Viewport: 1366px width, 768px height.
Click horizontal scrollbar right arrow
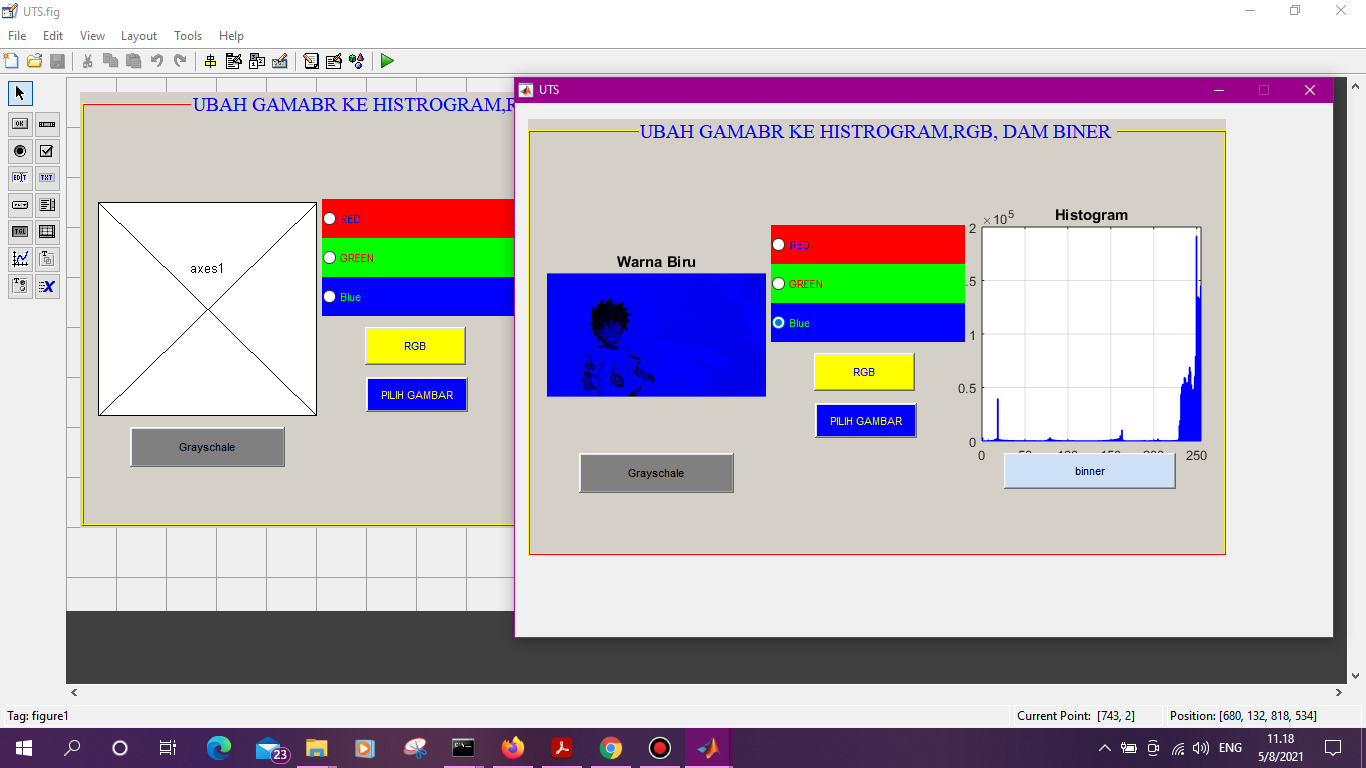click(x=1339, y=692)
